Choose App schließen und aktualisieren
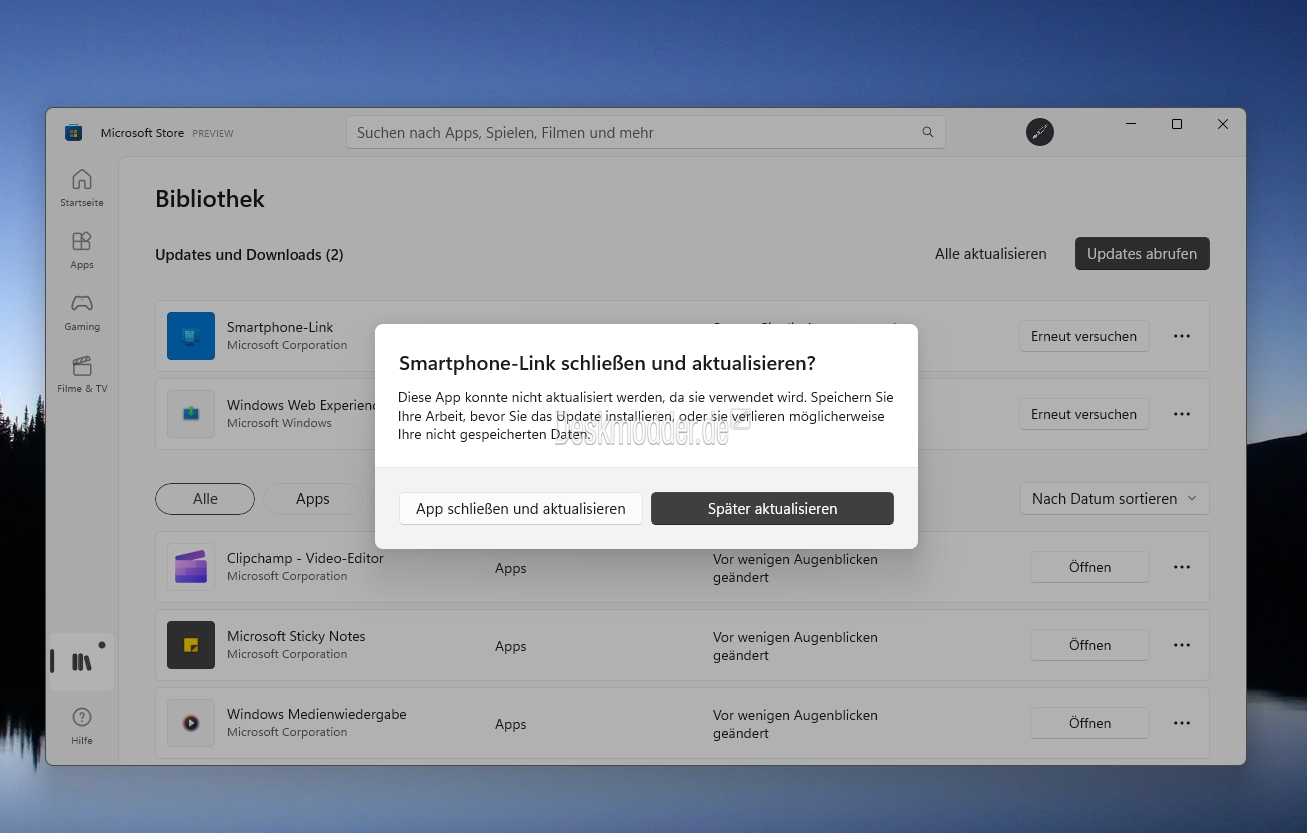The width and height of the screenshot is (1307, 833). coord(521,508)
